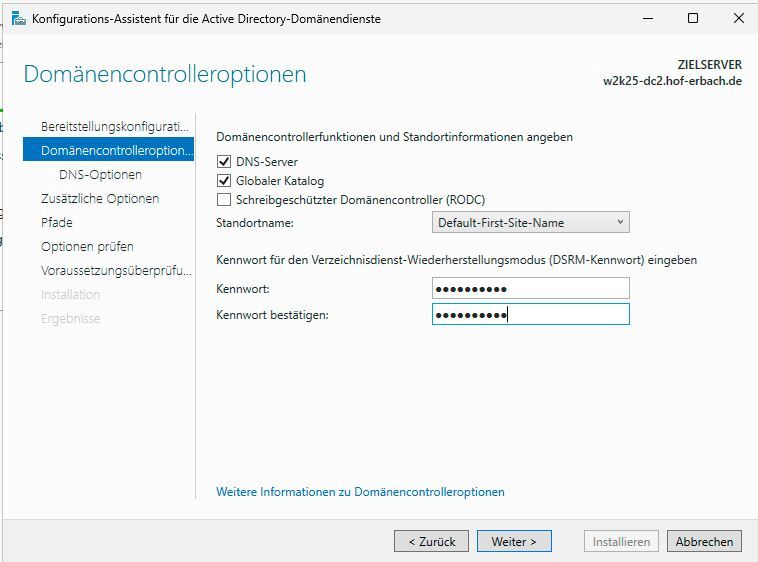Image resolution: width=758 pixels, height=562 pixels.
Task: Click the Kennwort bestätigen field
Action: coord(530,315)
